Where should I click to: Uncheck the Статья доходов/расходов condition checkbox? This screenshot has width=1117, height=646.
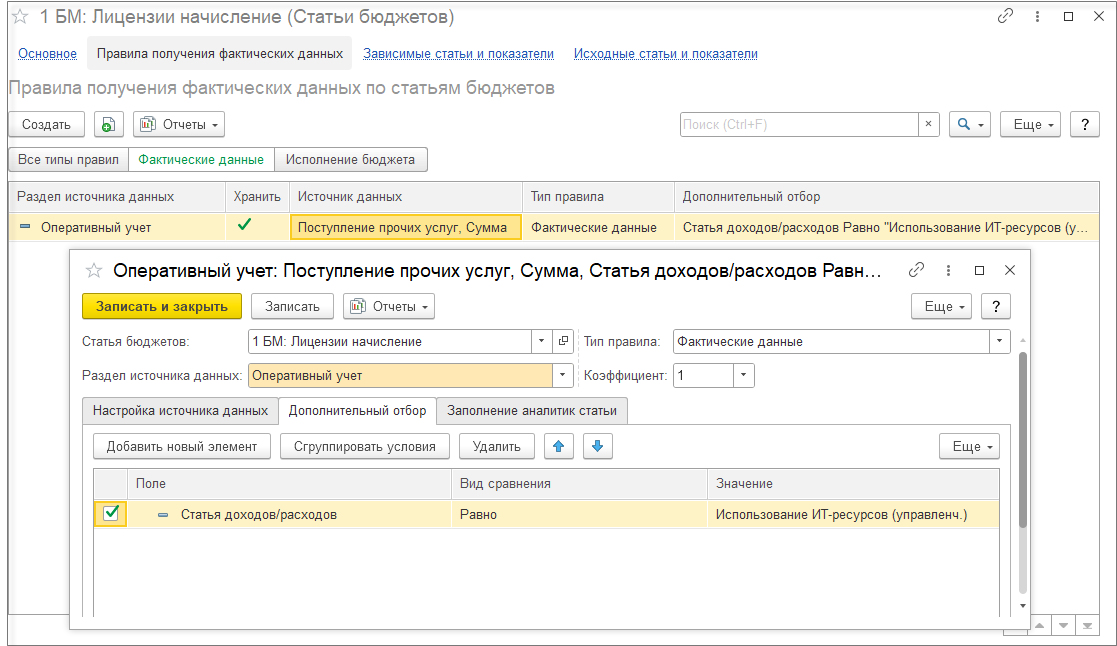[110, 514]
